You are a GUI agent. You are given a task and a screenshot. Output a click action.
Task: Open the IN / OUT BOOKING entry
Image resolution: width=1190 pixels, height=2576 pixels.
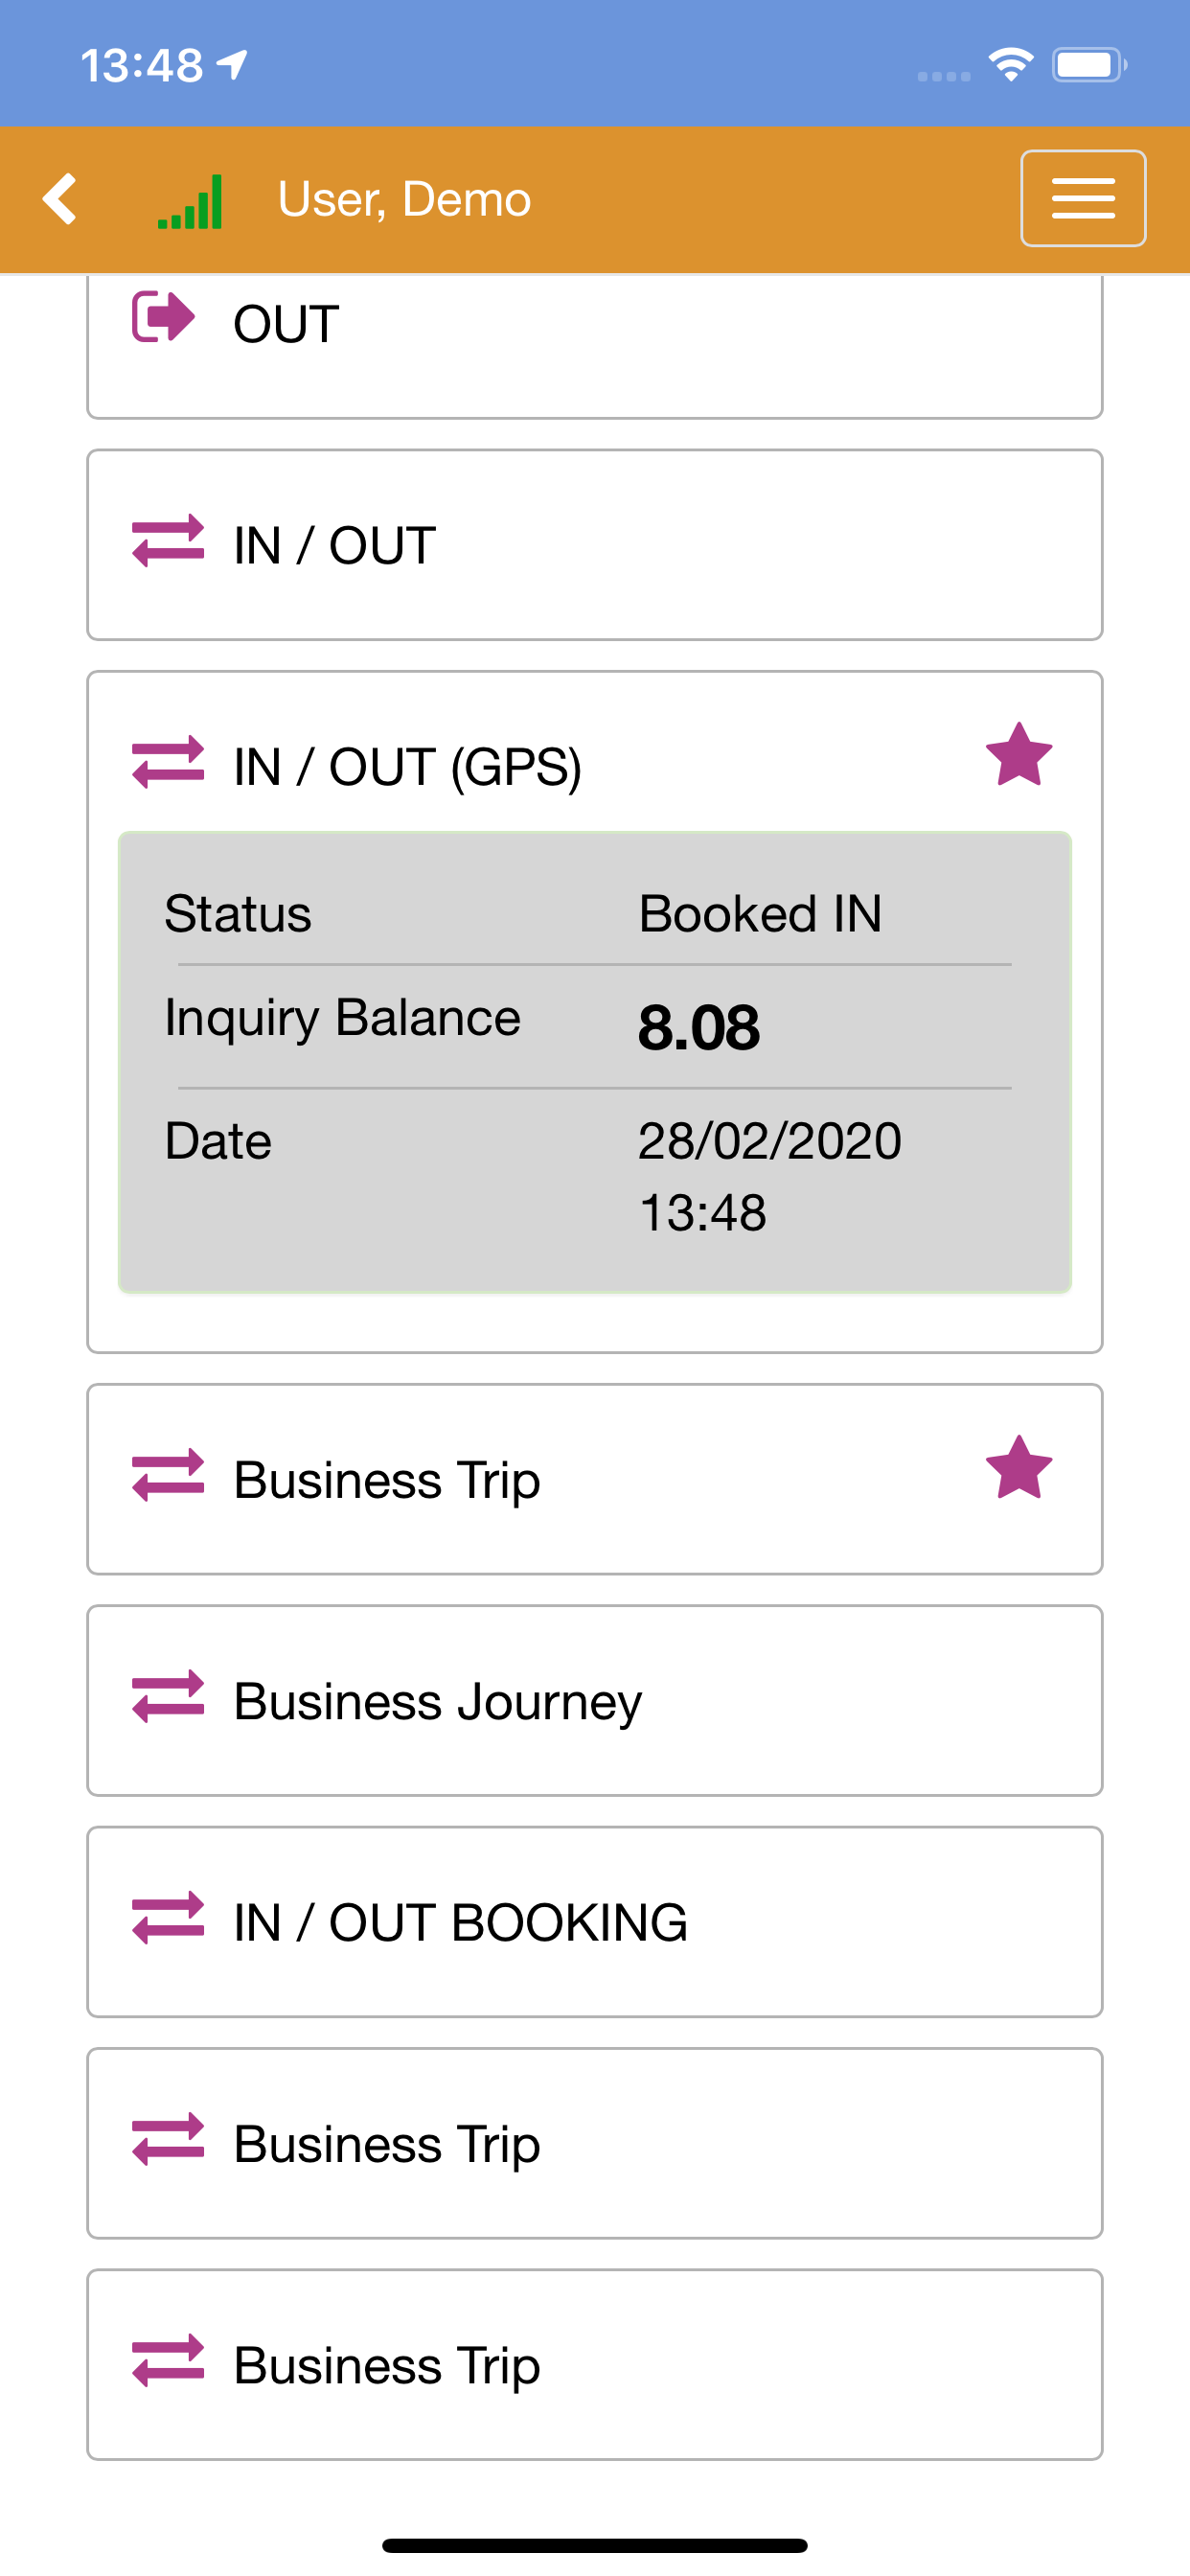[594, 1922]
